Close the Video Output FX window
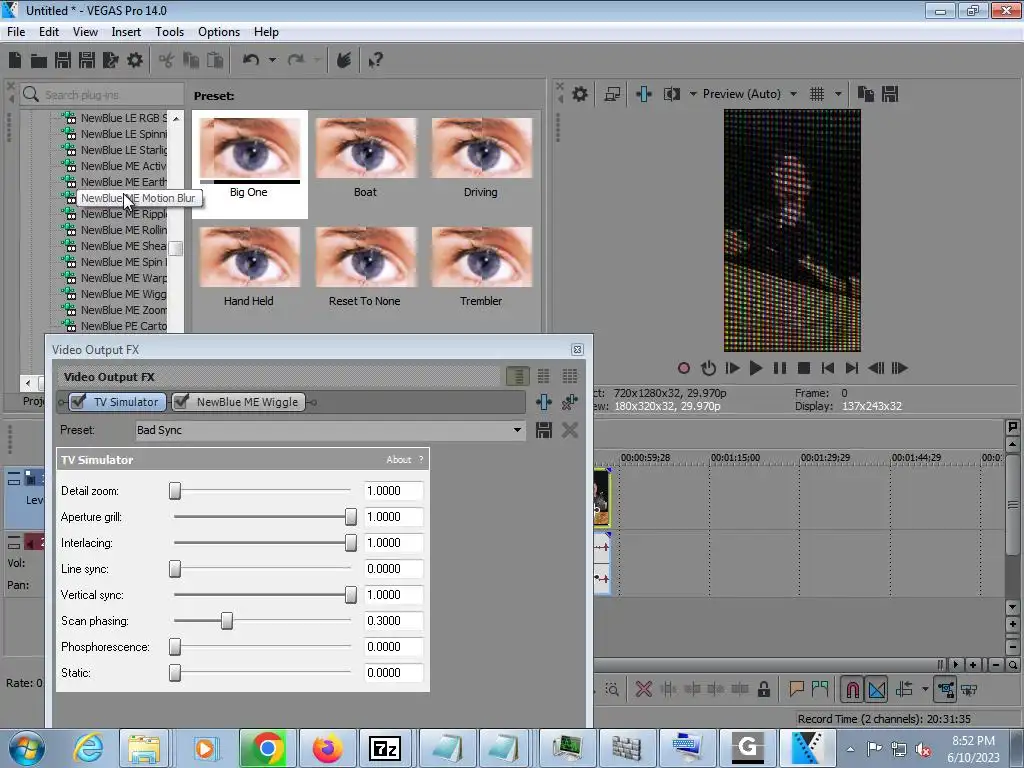The image size is (1024, 768). [577, 349]
